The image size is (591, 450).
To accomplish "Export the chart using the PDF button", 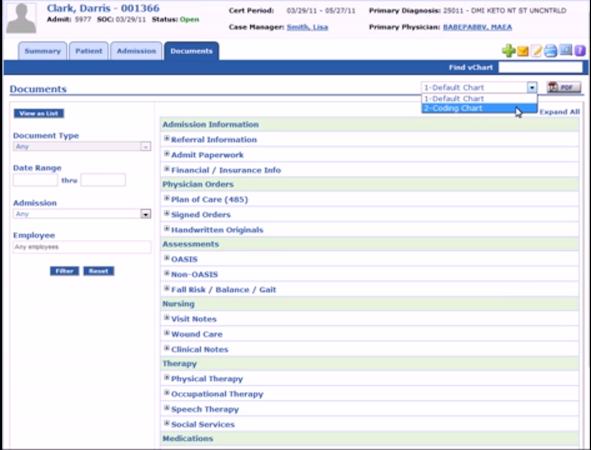I will click(x=564, y=87).
